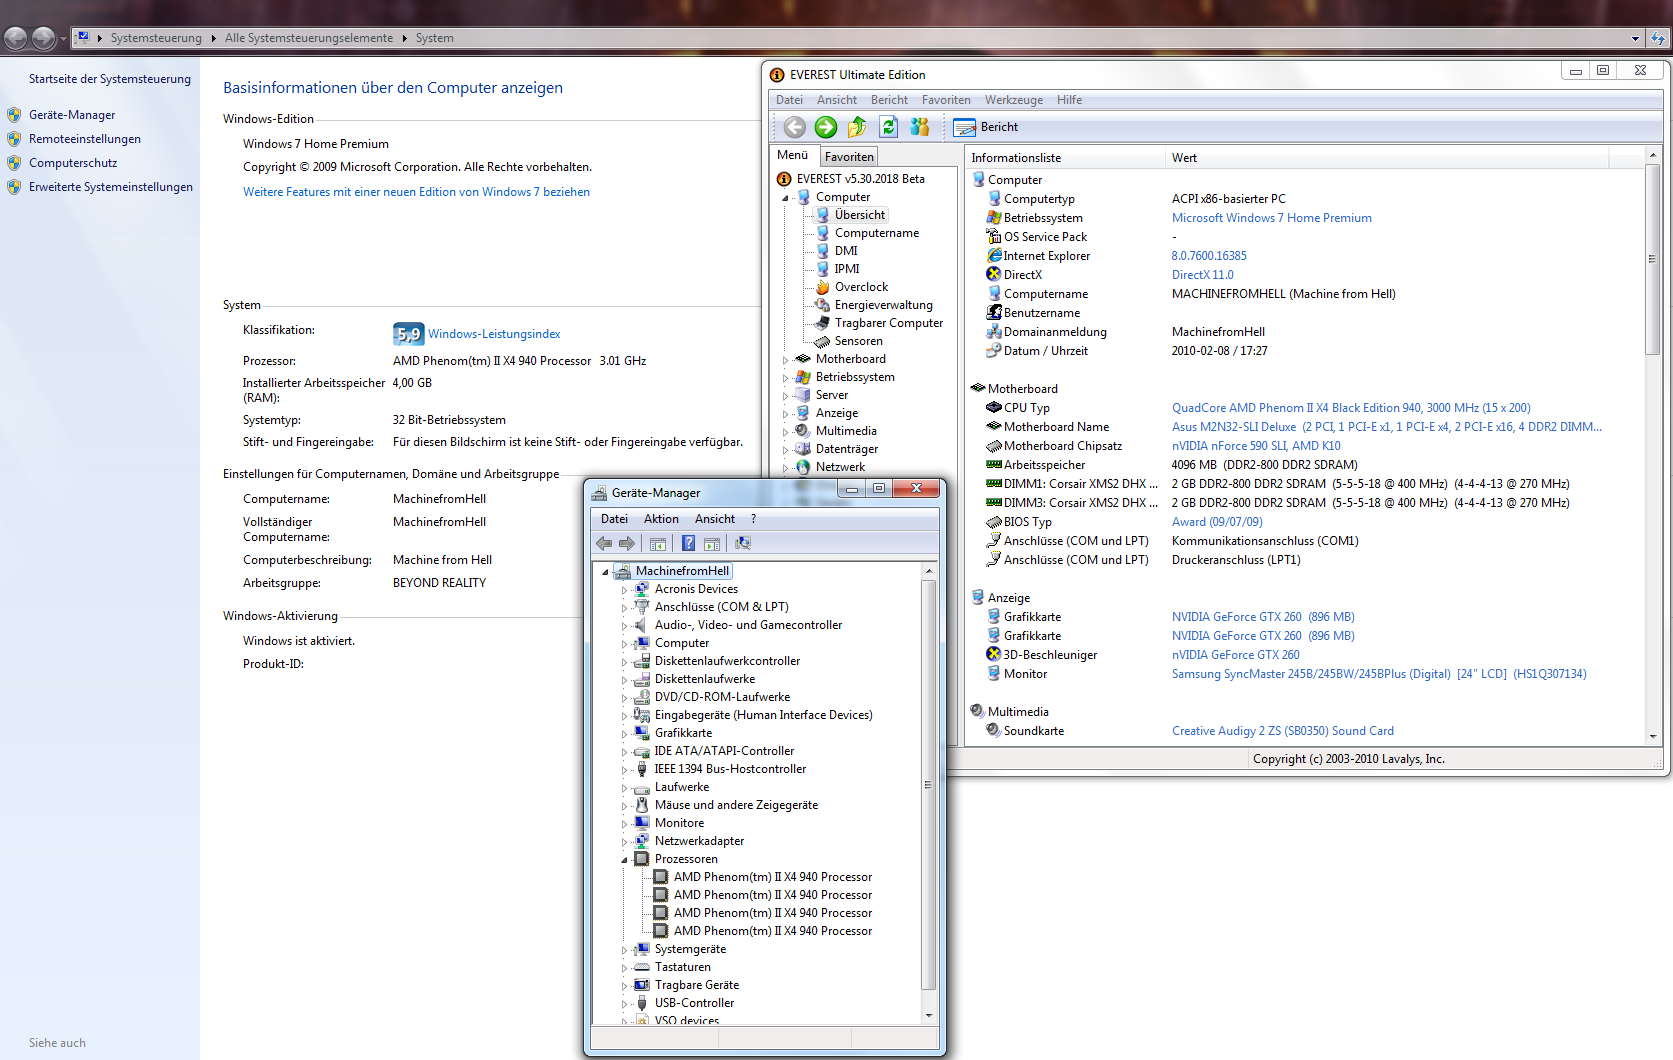Image resolution: width=1673 pixels, height=1060 pixels.
Task: Click the Control Panel back button
Action: click(16, 38)
